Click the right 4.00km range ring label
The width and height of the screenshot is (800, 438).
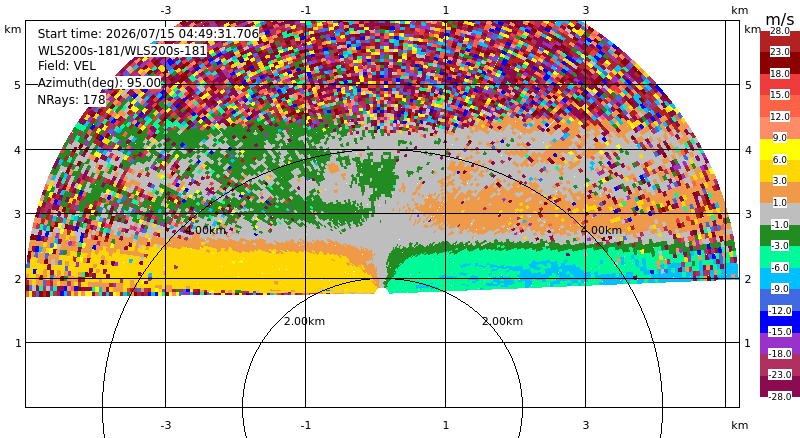pyautogui.click(x=602, y=230)
